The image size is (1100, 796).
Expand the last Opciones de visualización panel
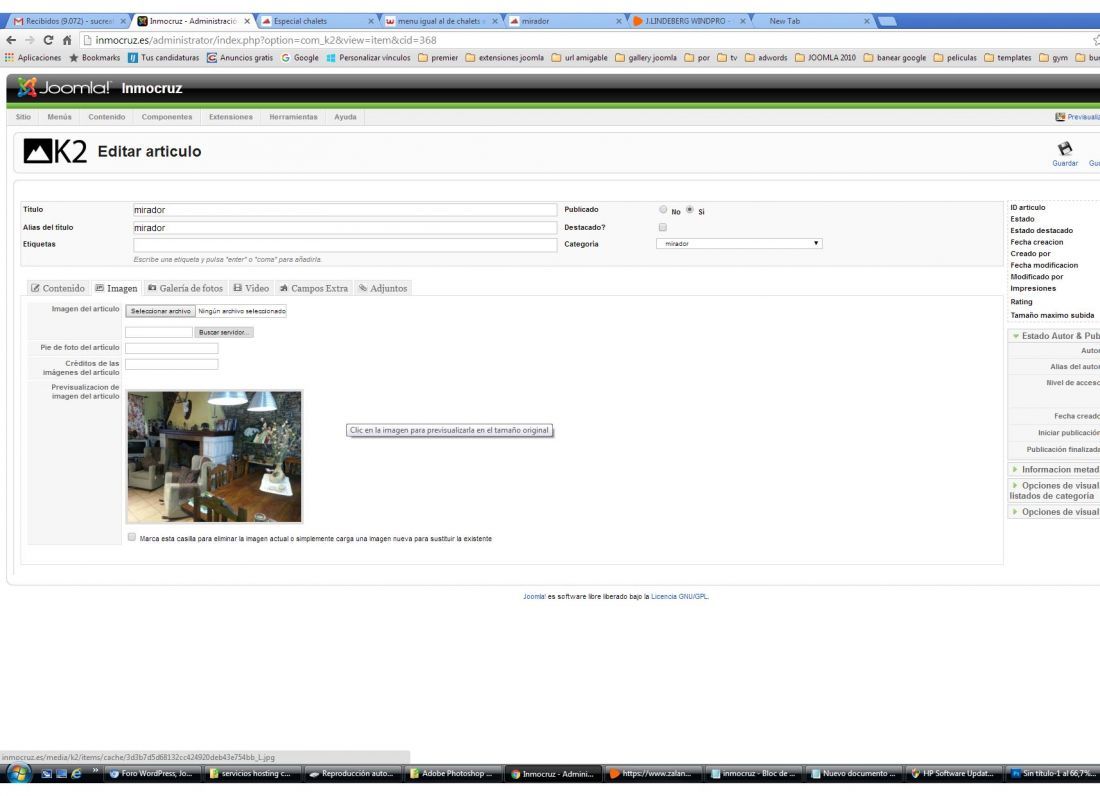click(1055, 512)
